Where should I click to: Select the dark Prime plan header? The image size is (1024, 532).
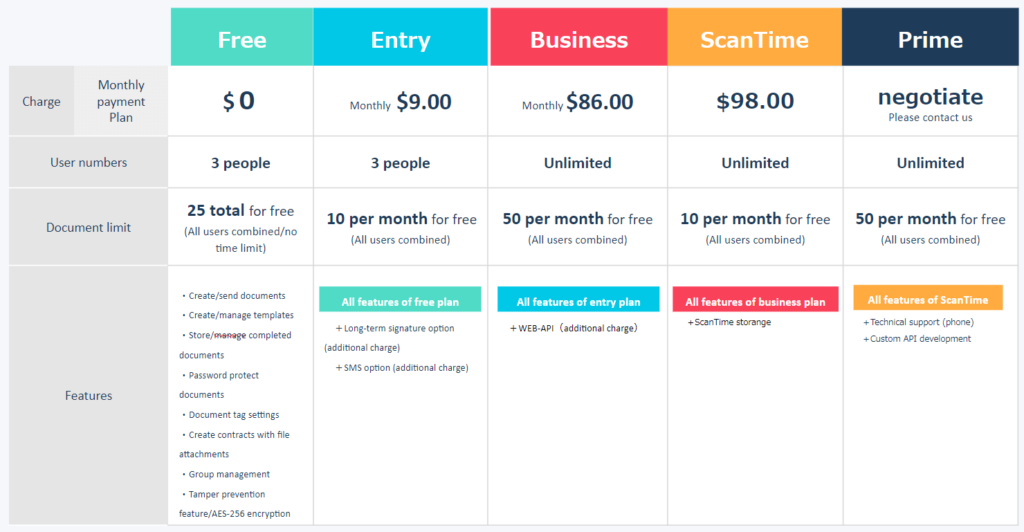(930, 37)
